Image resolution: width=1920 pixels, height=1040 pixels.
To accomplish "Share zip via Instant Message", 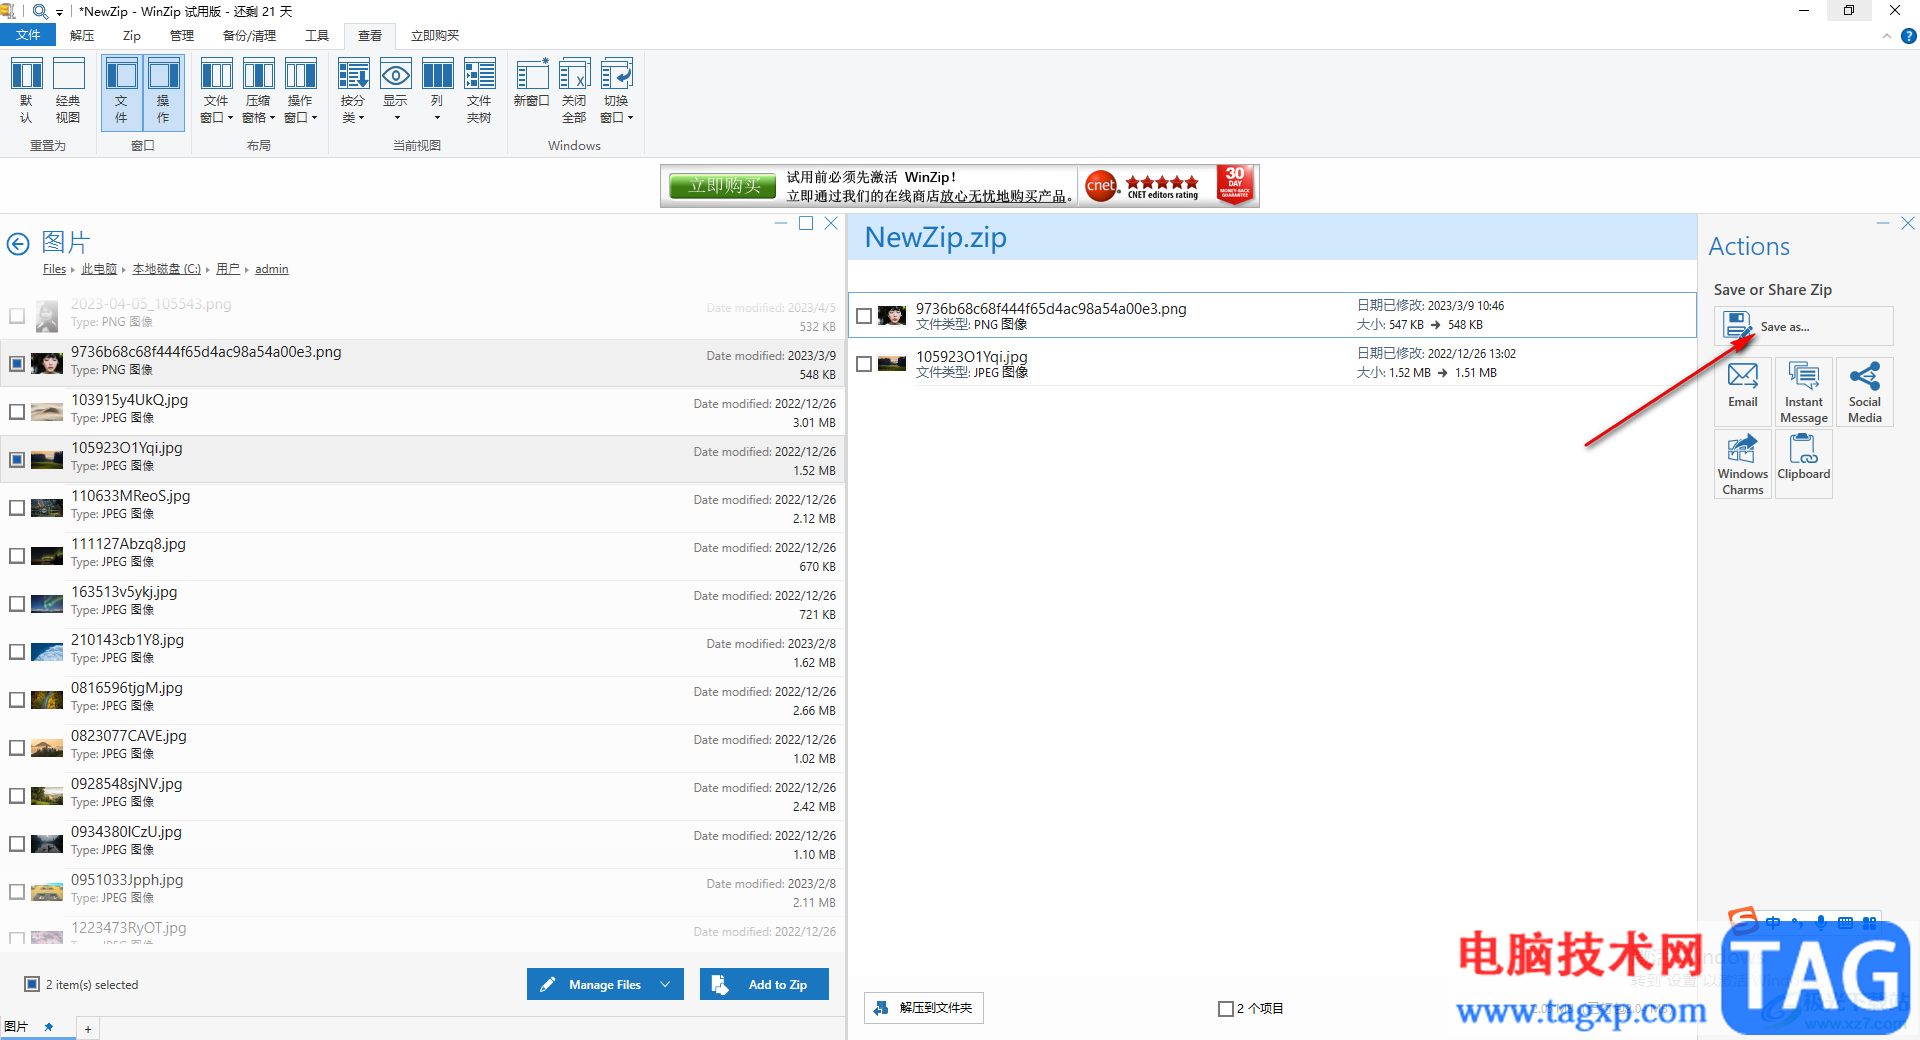I will (x=1804, y=392).
